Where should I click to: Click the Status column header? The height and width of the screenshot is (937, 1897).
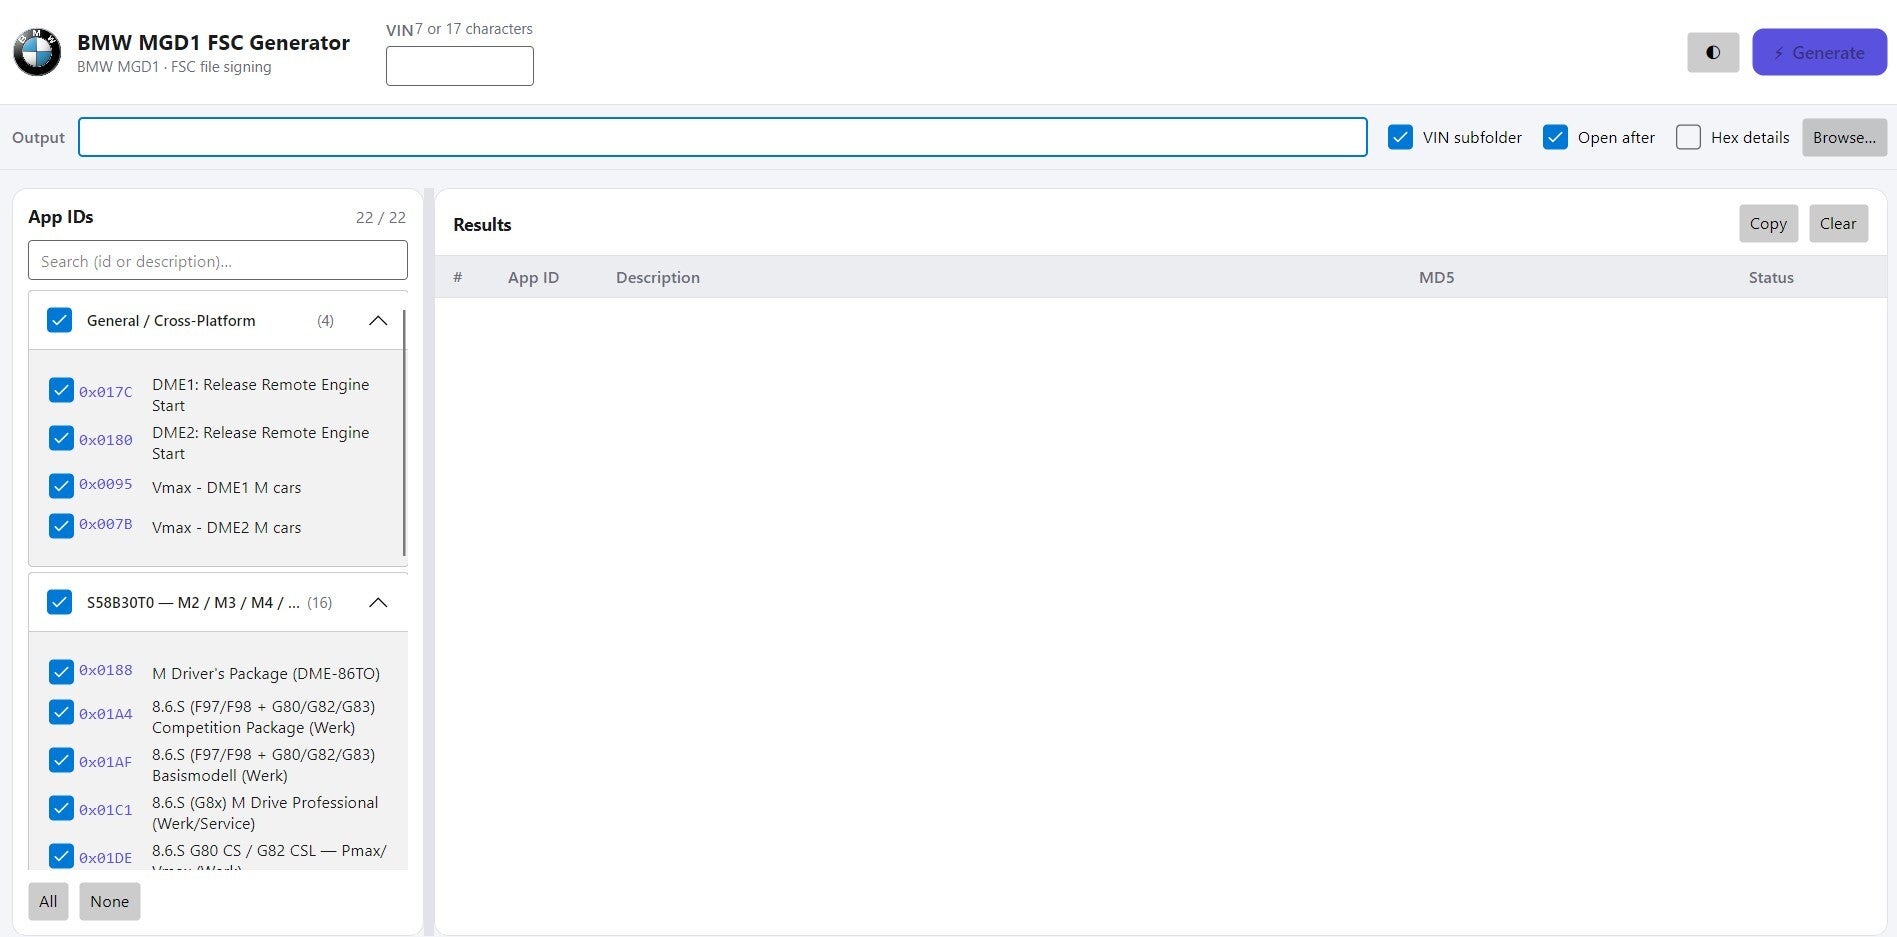coord(1771,277)
